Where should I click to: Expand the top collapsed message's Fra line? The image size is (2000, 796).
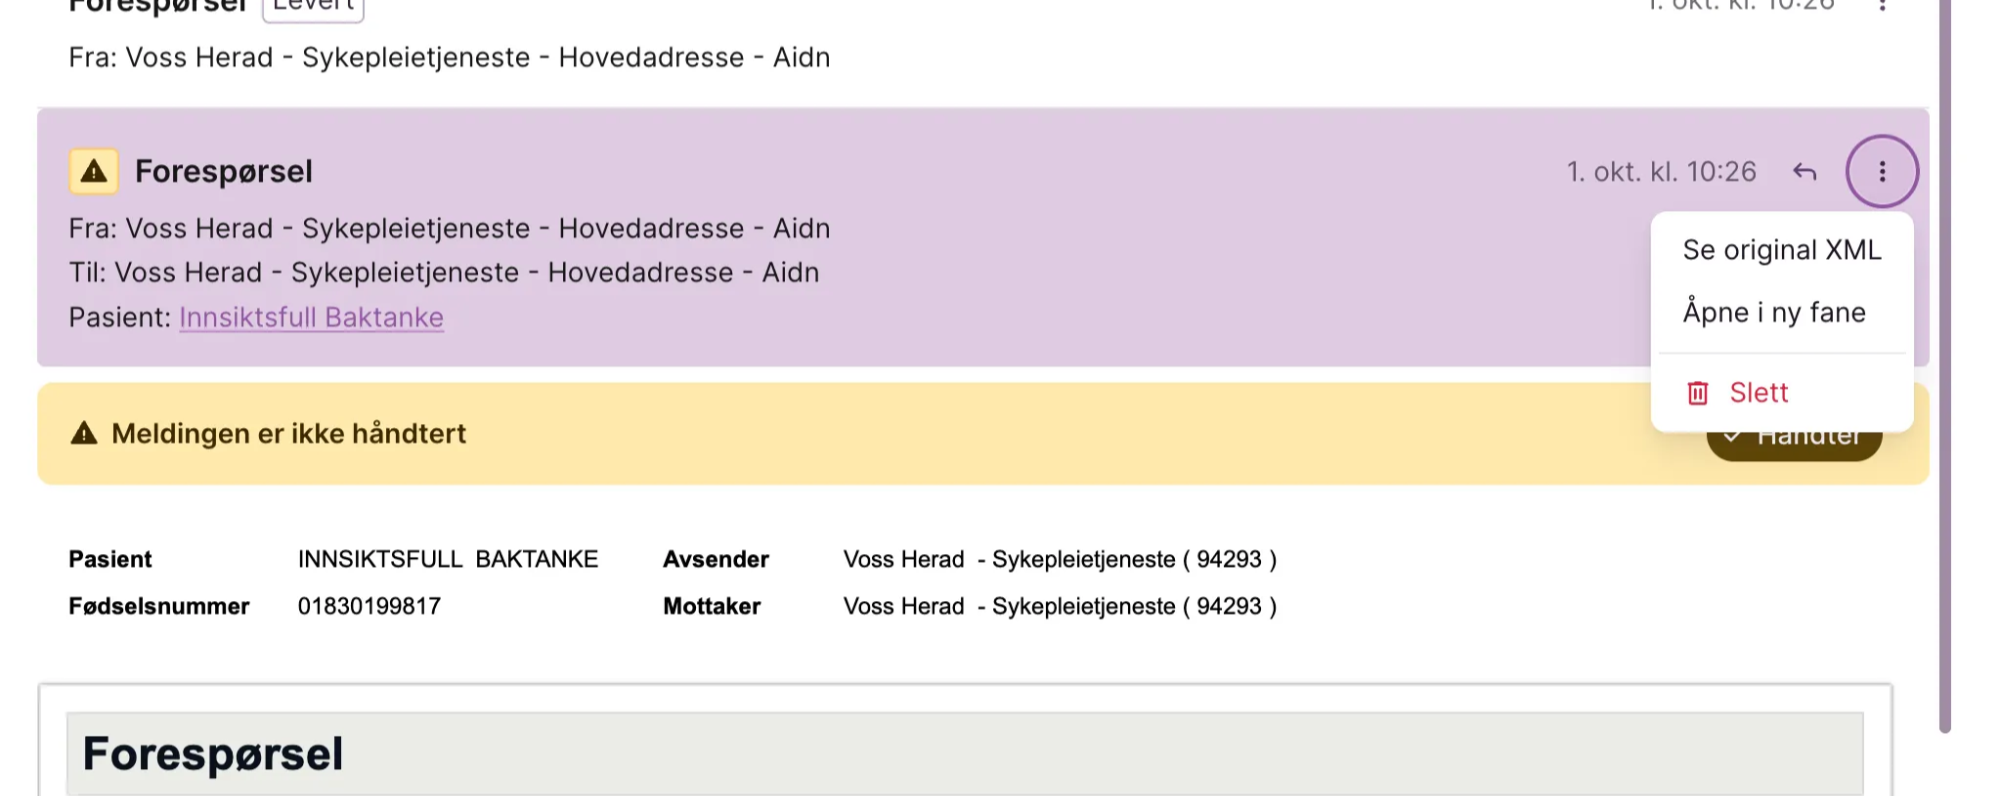coord(449,58)
